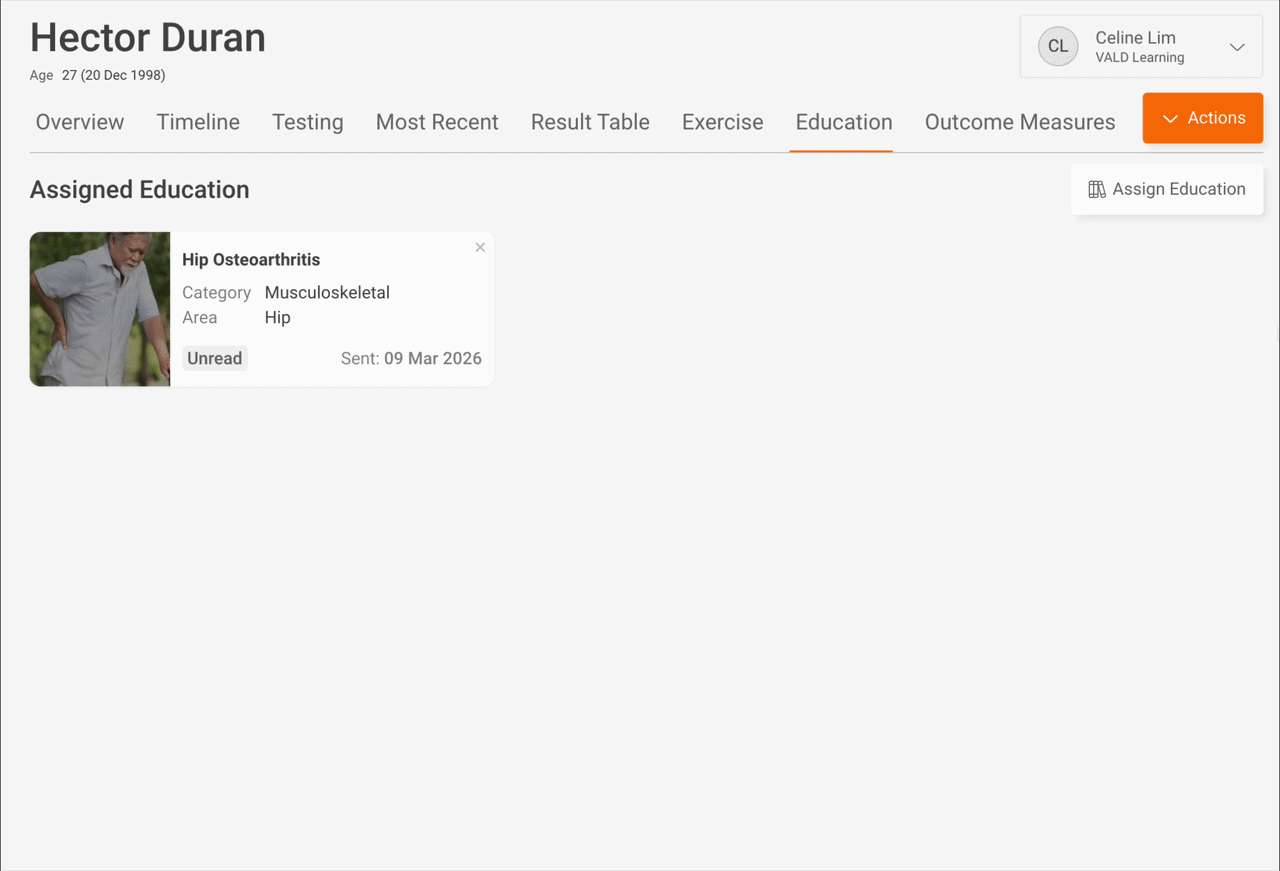Viewport: 1280px width, 871px height.
Task: Expand the Celine Lim account chevron
Action: pyautogui.click(x=1237, y=47)
